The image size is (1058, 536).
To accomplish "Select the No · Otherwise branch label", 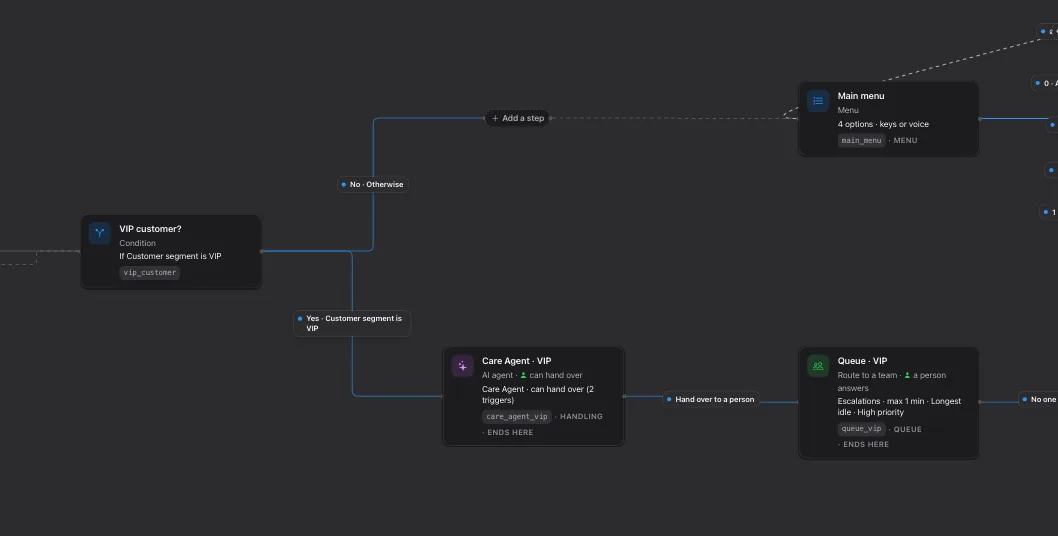I will (x=373, y=184).
